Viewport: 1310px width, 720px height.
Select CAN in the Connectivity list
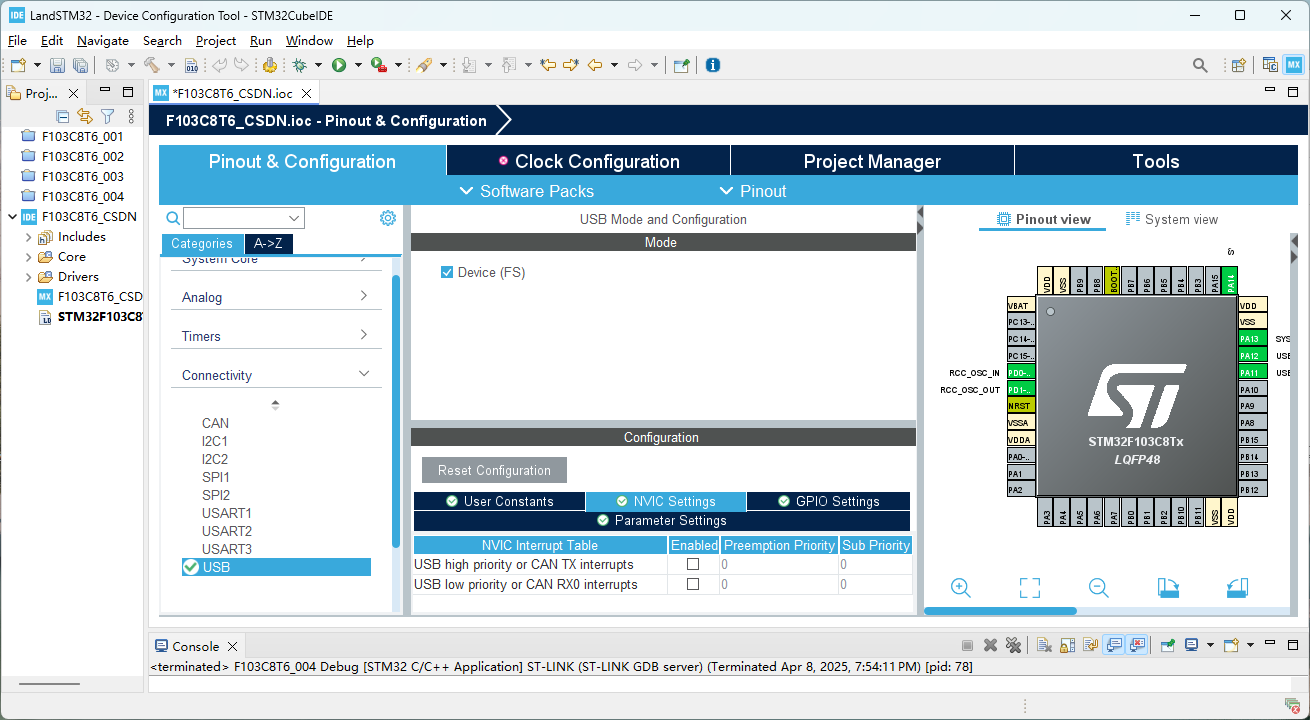215,423
